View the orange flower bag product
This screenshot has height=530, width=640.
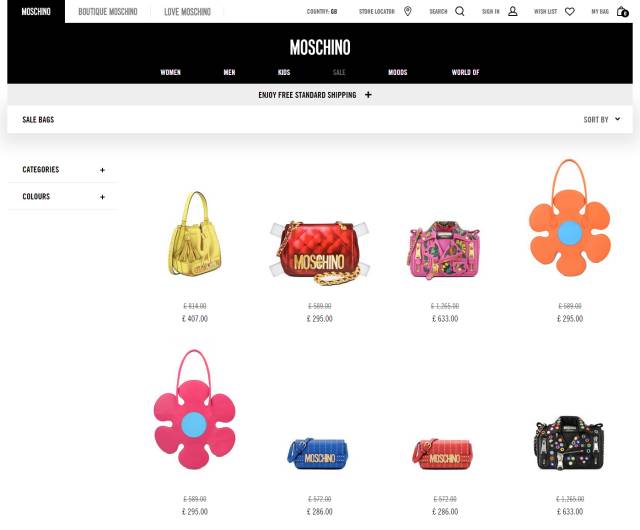coord(570,218)
